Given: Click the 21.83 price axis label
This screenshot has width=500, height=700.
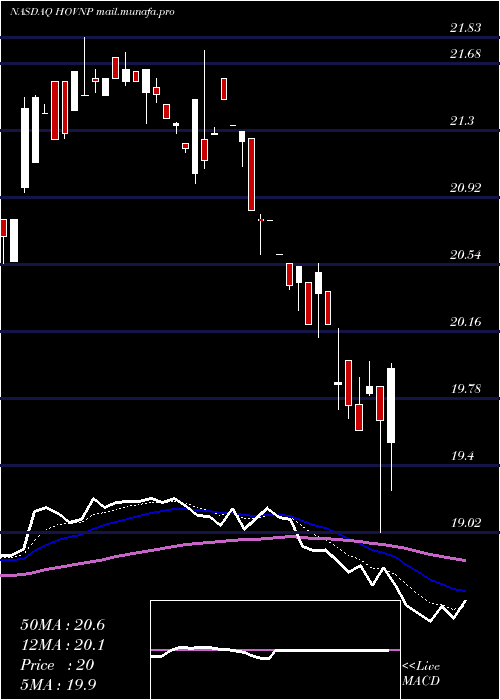Looking at the screenshot, I should point(466,28).
